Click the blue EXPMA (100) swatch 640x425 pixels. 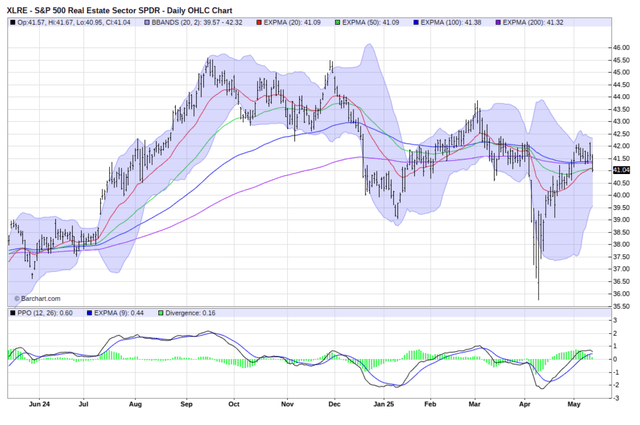click(416, 22)
